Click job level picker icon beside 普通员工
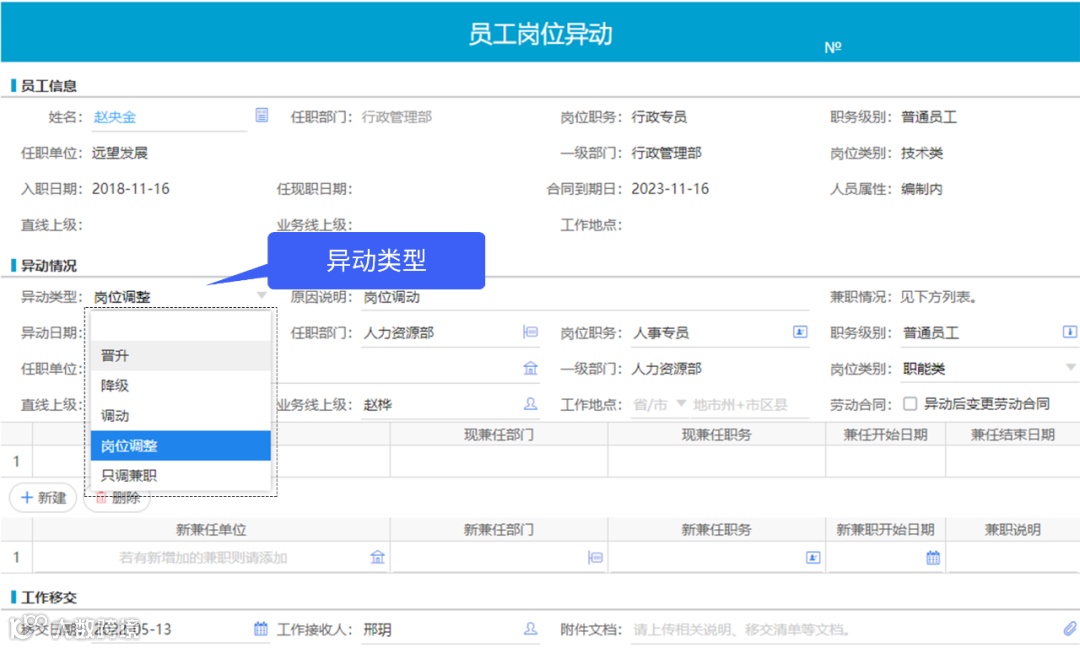This screenshot has height=648, width=1080. click(1070, 332)
